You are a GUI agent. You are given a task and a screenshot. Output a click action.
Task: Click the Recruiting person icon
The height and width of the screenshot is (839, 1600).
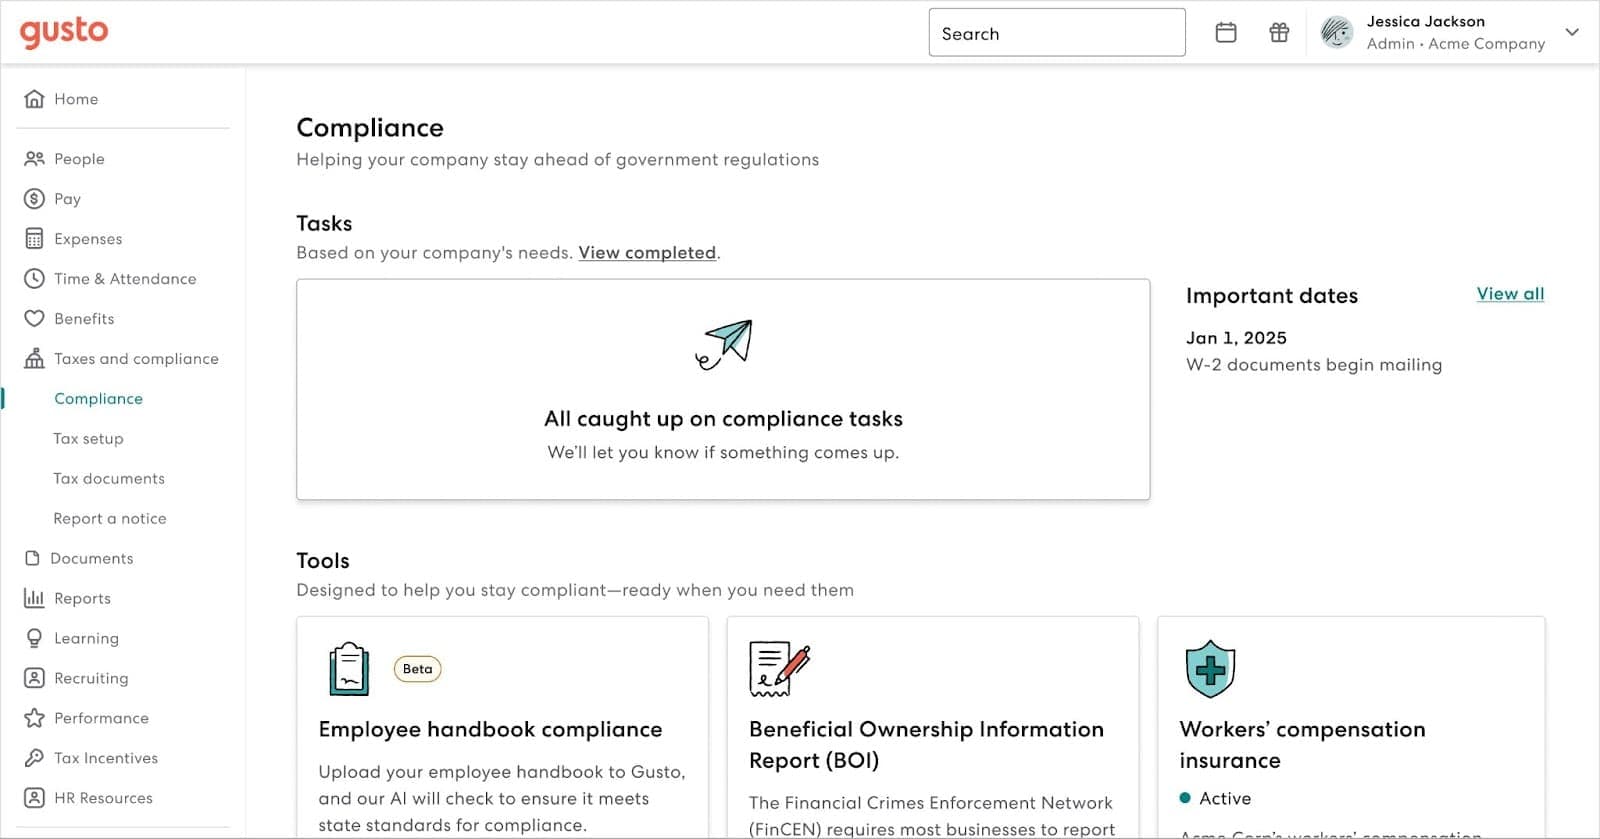[34, 678]
